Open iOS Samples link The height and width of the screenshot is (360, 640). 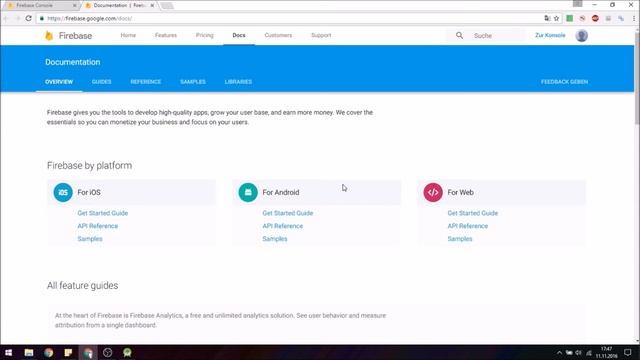tap(90, 239)
